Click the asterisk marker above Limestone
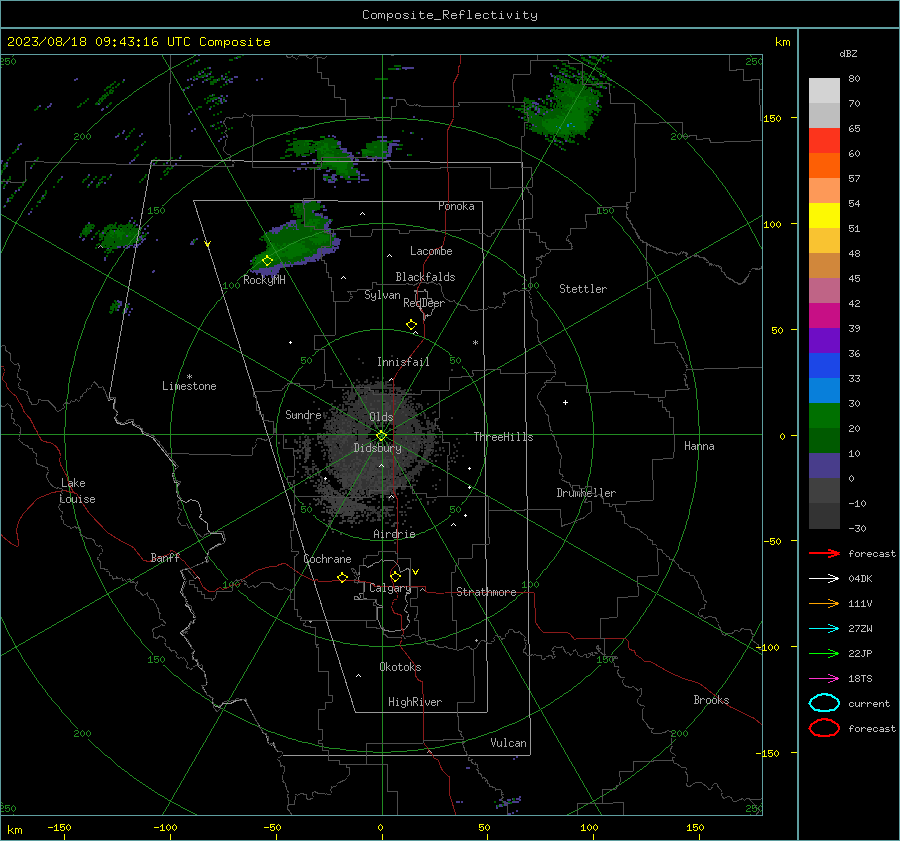Screen dimensions: 900x841 click(189, 377)
